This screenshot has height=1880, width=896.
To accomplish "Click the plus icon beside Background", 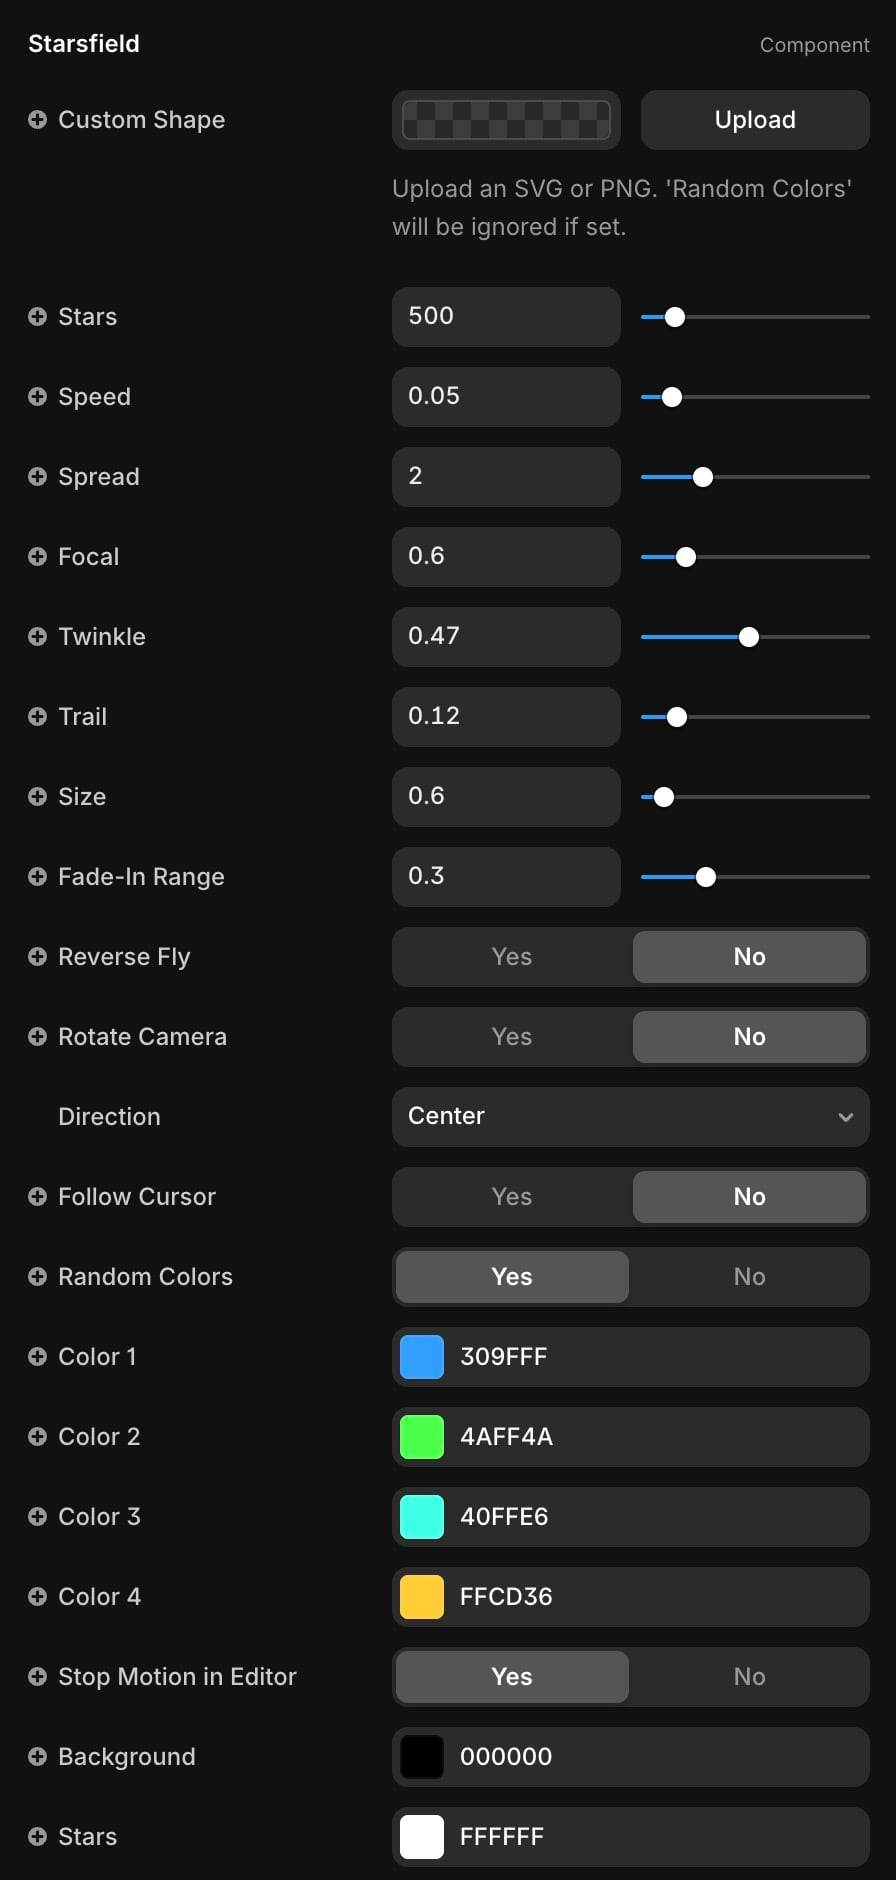I will (x=37, y=1757).
